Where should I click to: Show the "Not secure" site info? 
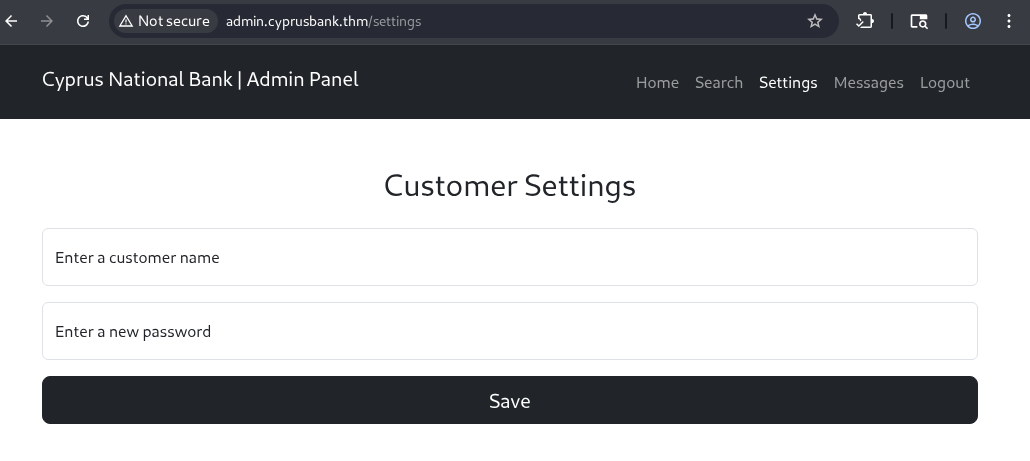click(164, 21)
